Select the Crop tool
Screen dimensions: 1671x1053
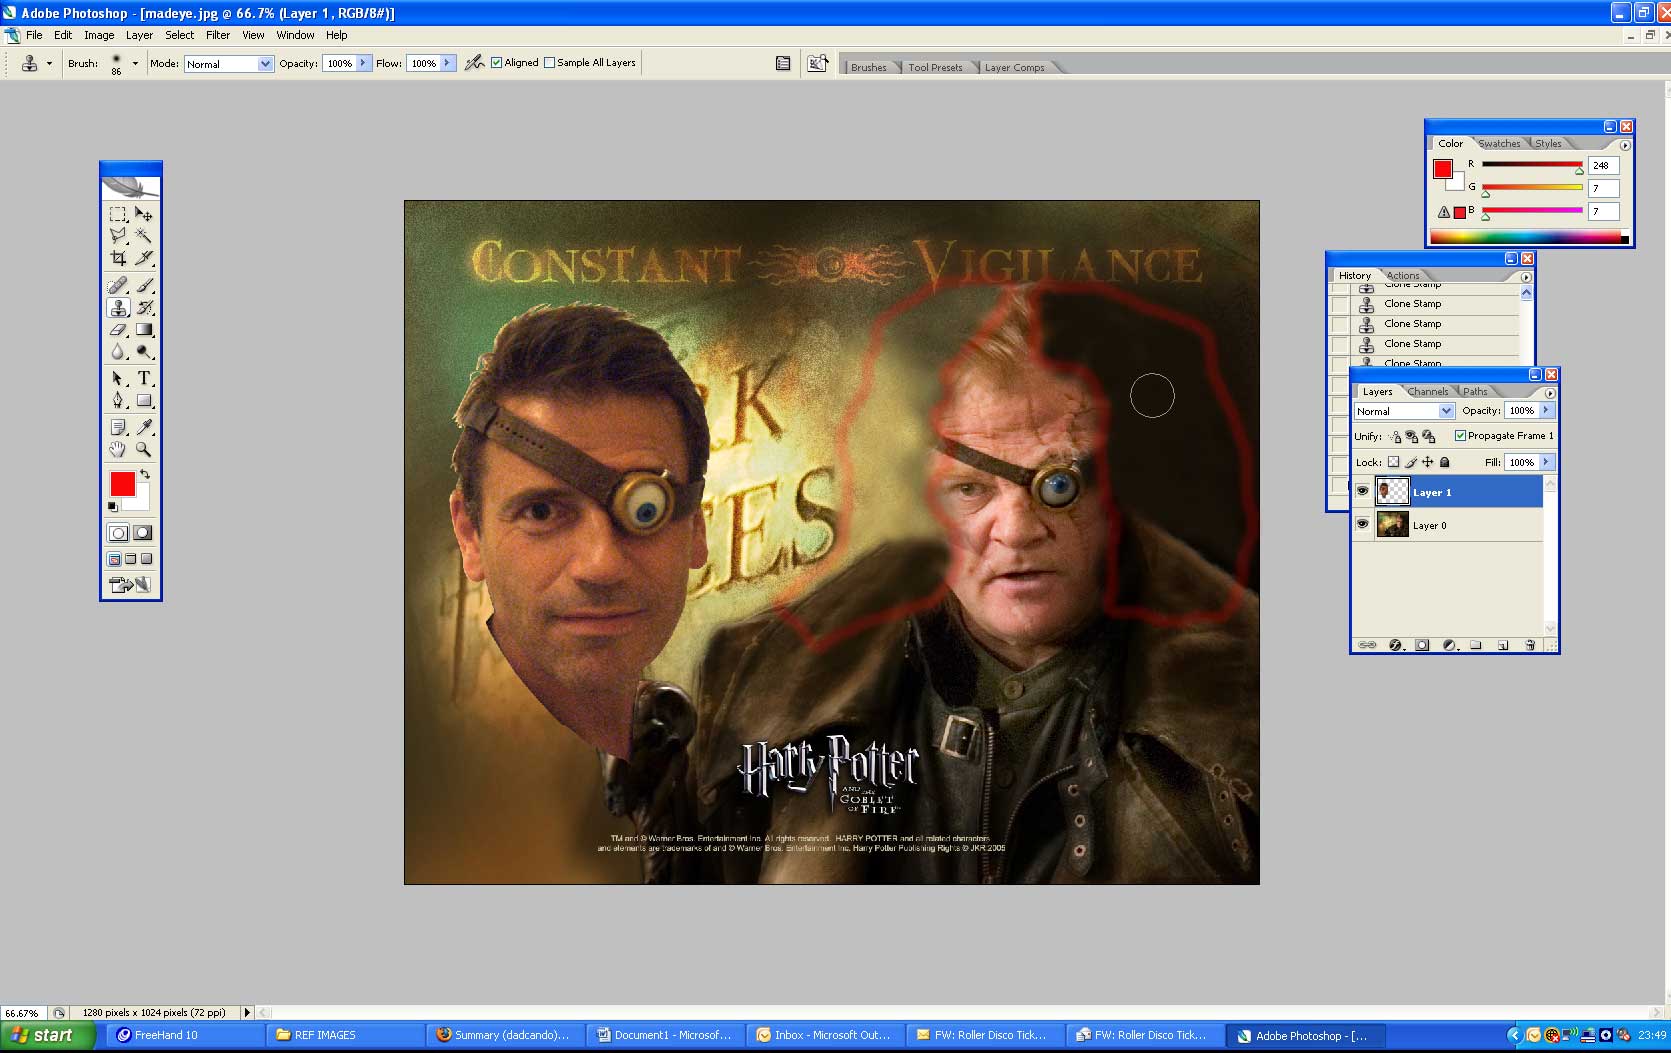[x=118, y=258]
